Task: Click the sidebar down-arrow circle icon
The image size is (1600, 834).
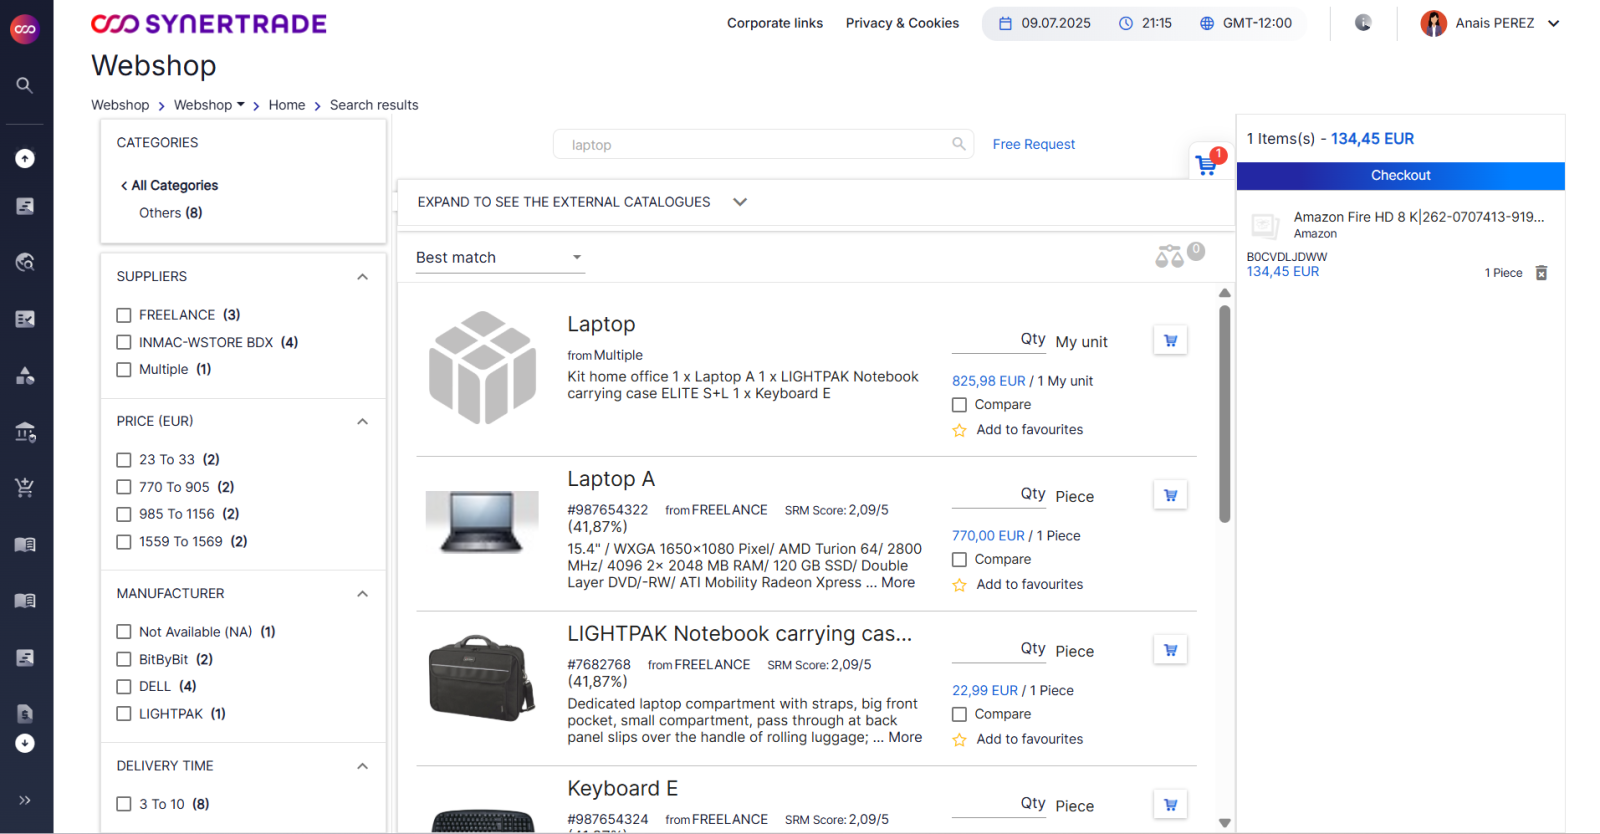Action: tap(25, 743)
